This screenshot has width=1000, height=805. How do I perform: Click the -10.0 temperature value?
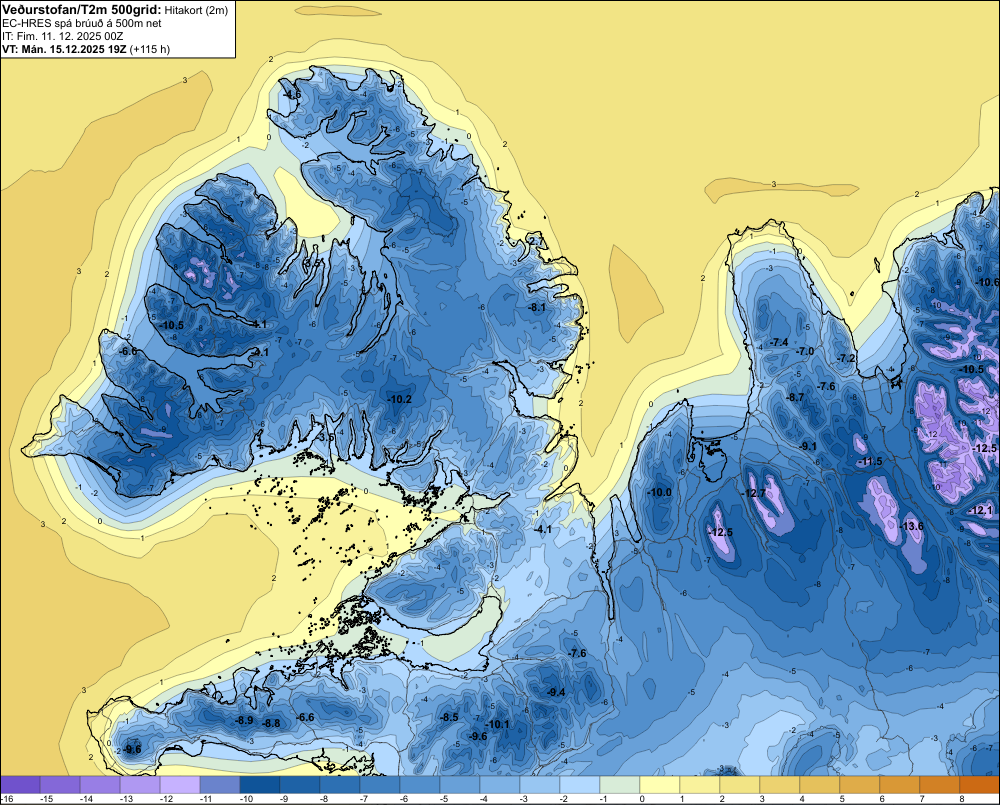659,492
